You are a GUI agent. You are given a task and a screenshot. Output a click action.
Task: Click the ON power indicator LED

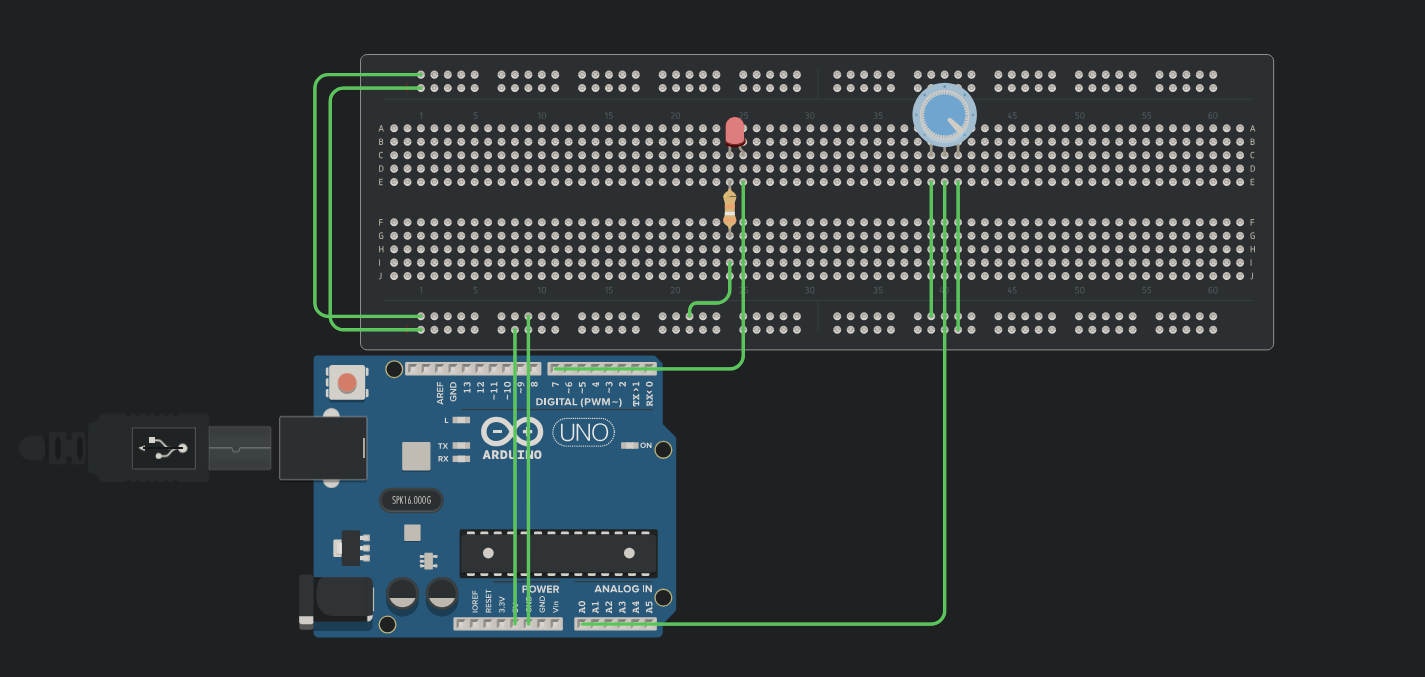pos(629,446)
